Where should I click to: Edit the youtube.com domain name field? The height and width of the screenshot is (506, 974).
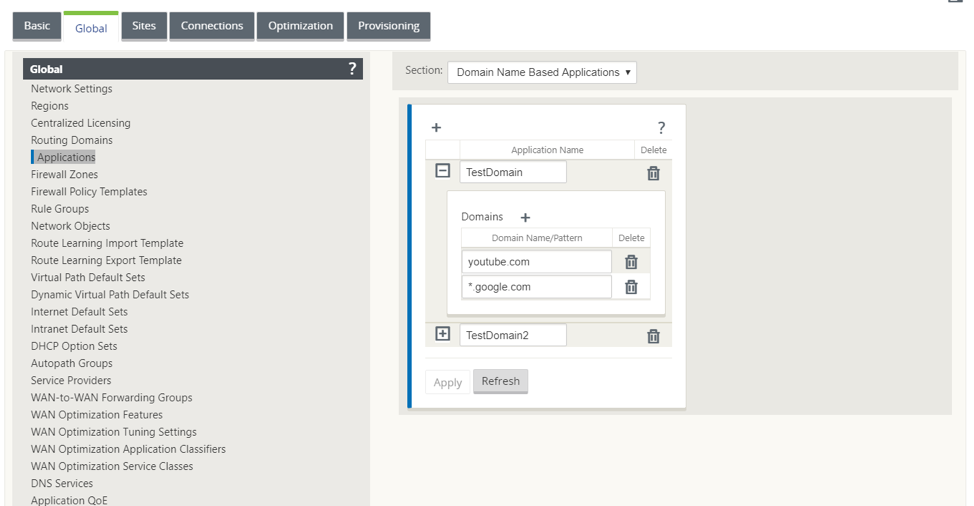[x=537, y=262]
